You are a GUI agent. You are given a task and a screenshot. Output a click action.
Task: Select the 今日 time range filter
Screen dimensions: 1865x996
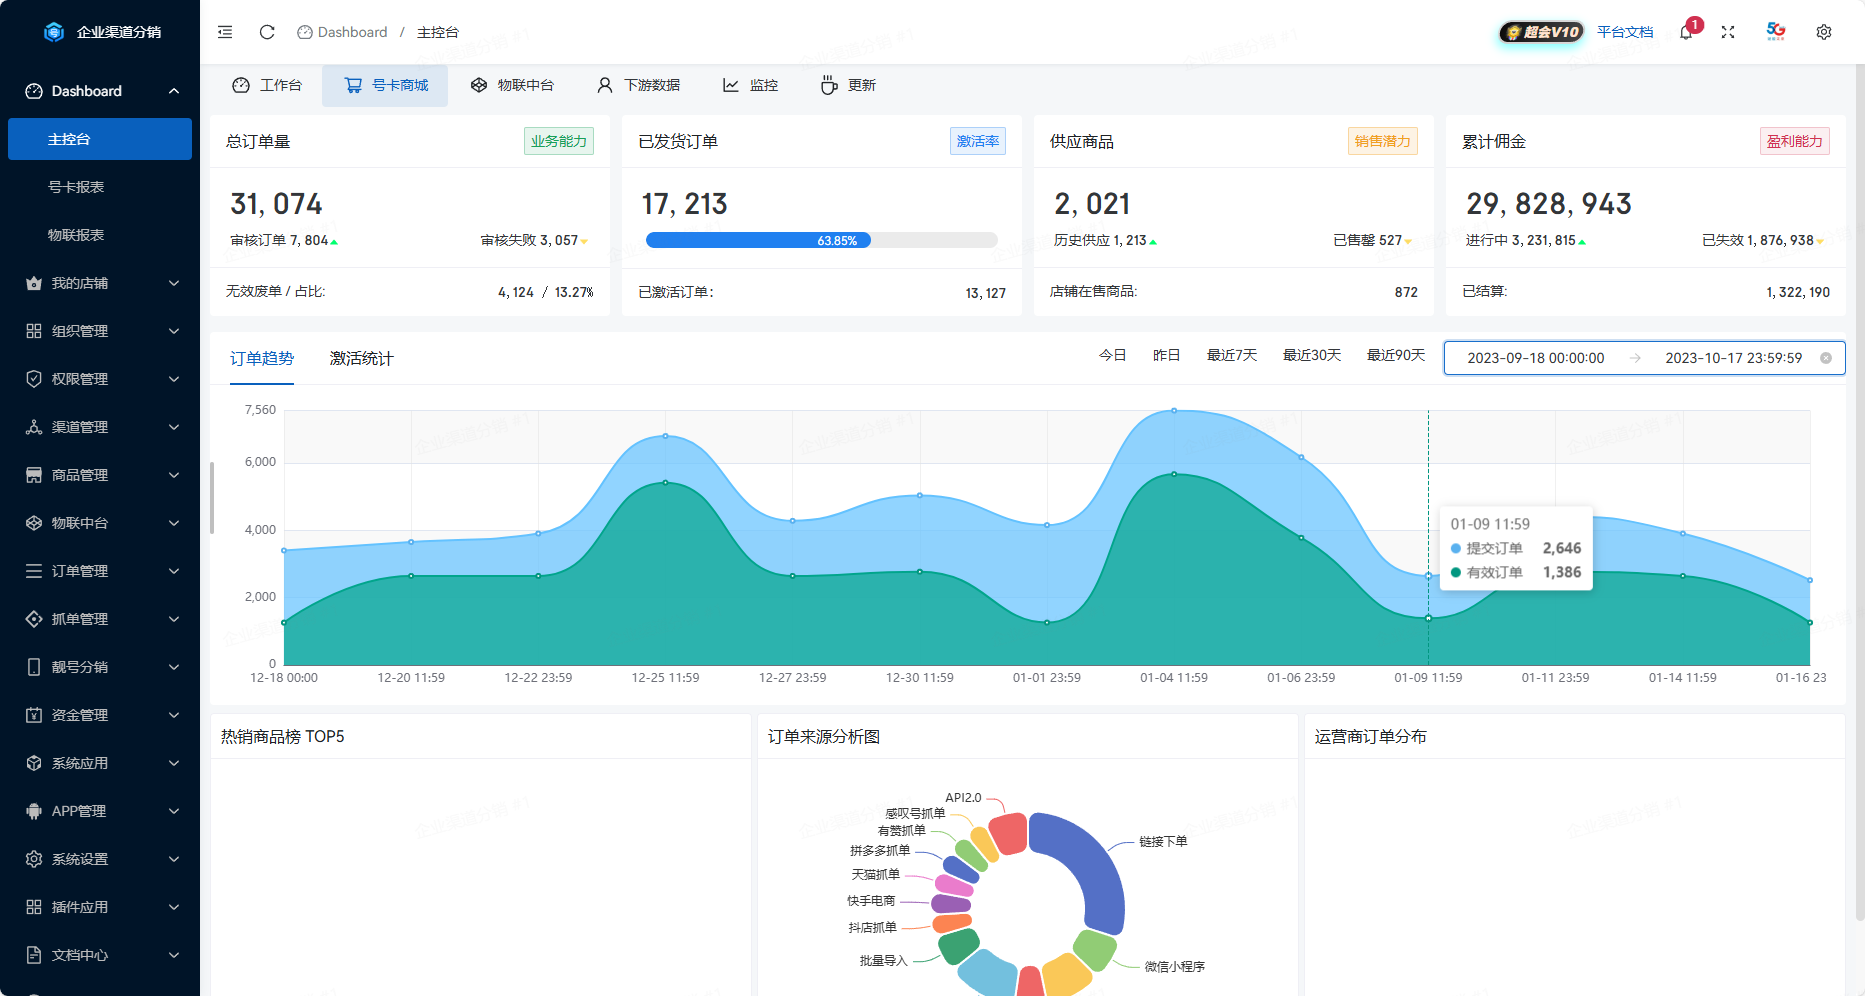tap(1112, 355)
